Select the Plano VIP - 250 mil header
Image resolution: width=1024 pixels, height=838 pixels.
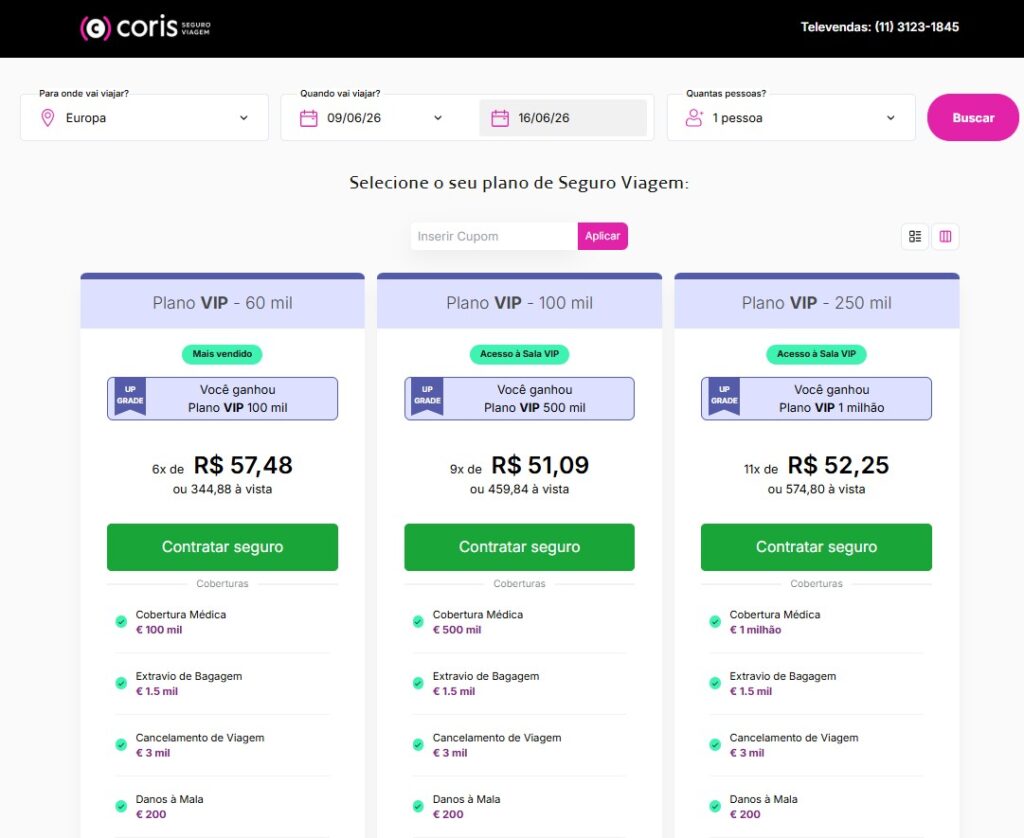pos(816,303)
